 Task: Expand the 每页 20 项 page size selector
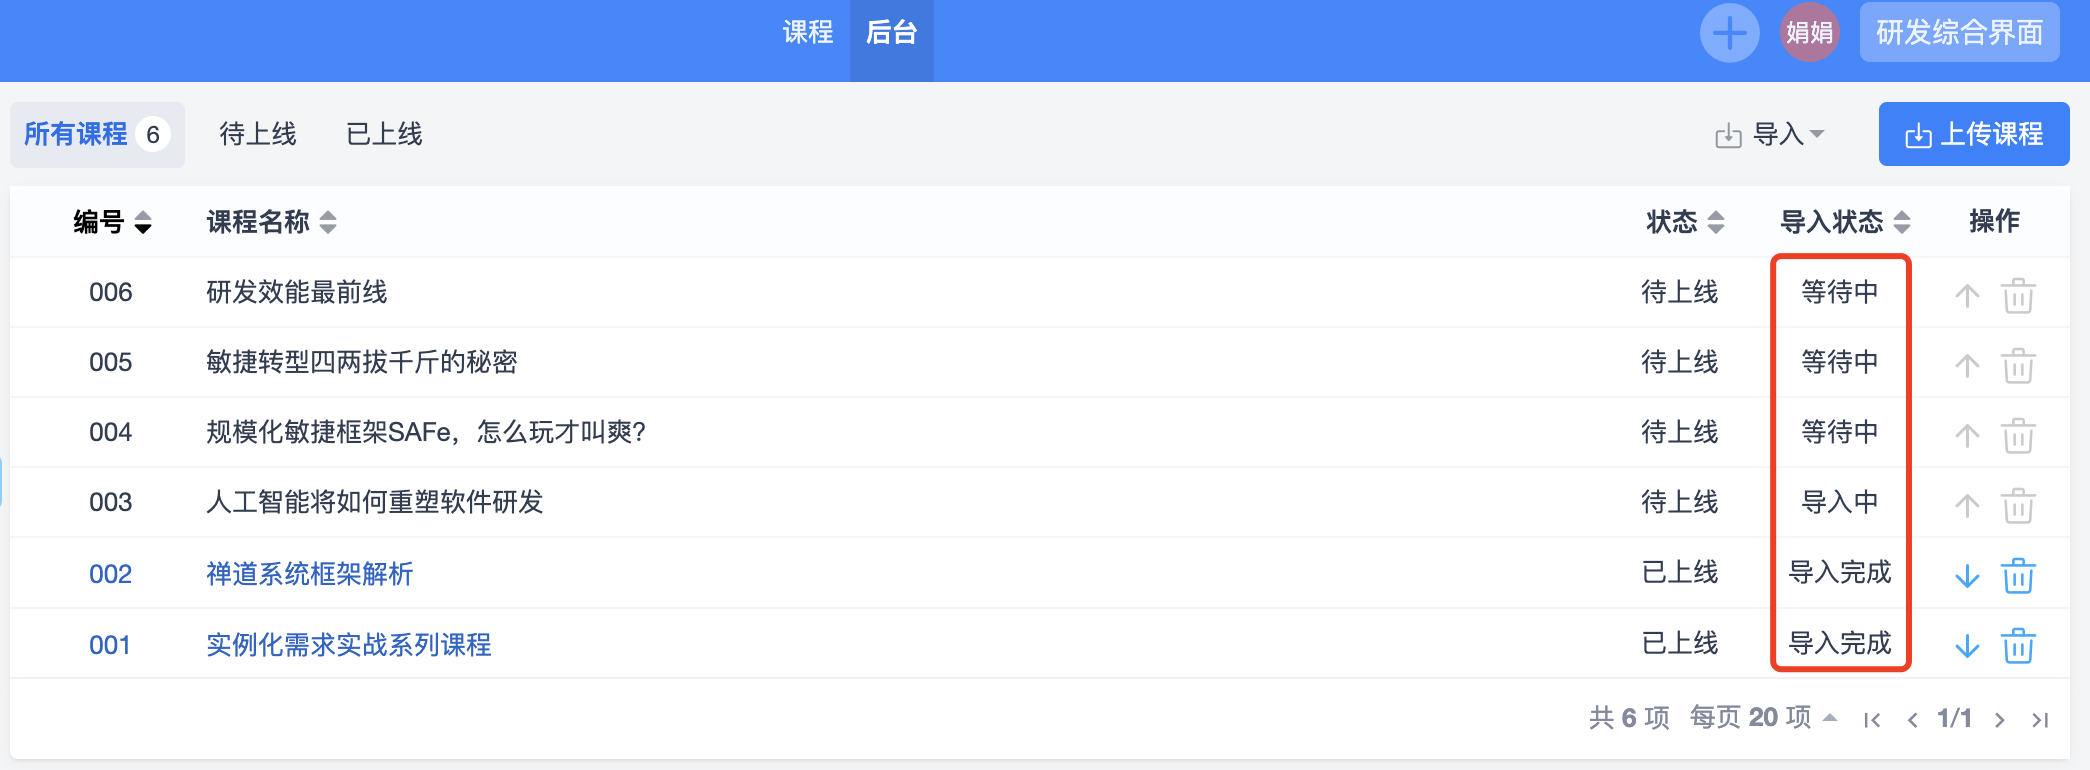pyautogui.click(x=1763, y=718)
